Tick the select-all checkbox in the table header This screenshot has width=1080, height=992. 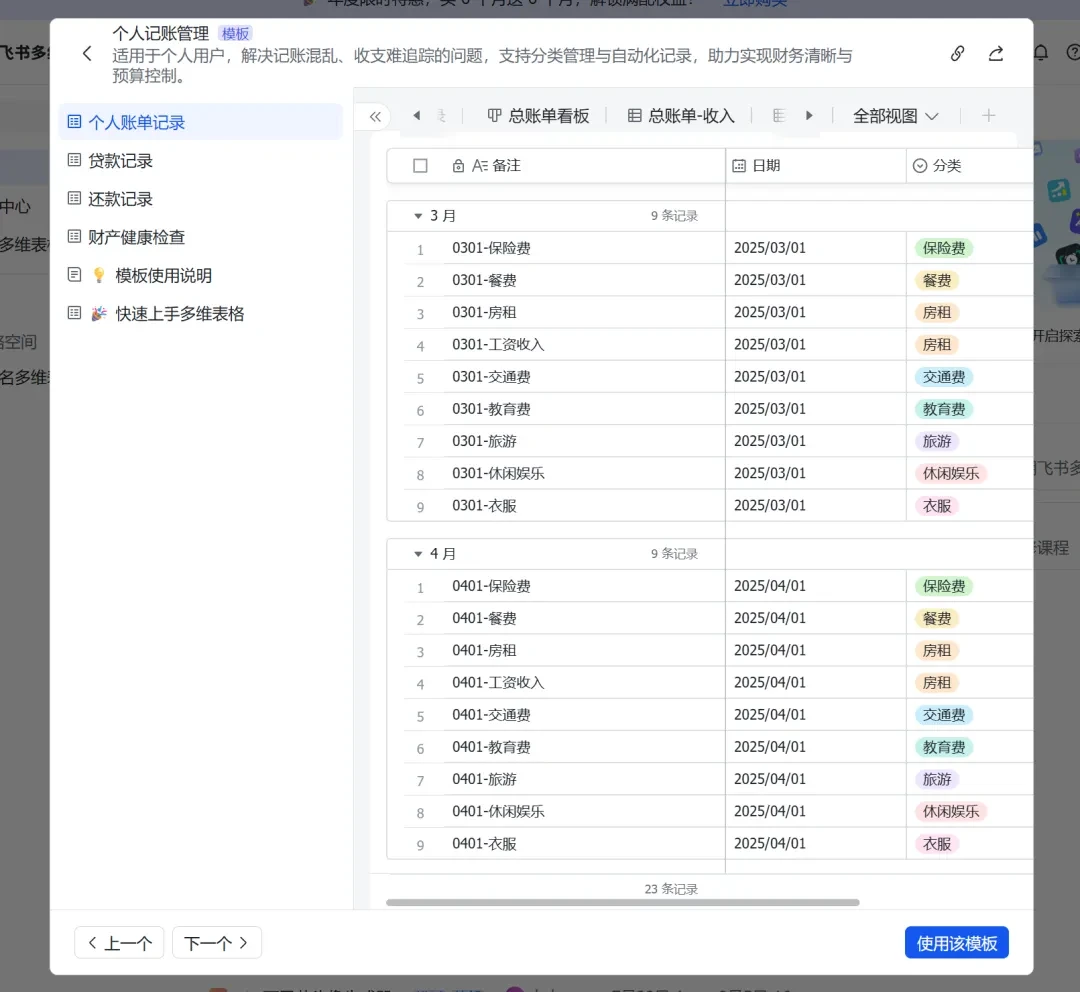420,166
